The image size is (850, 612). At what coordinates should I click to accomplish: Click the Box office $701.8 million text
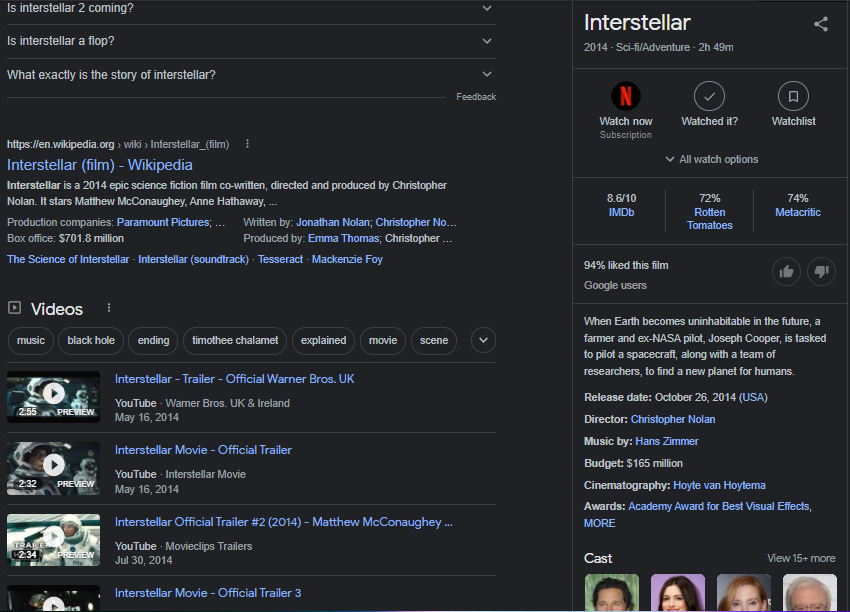[x=65, y=239]
